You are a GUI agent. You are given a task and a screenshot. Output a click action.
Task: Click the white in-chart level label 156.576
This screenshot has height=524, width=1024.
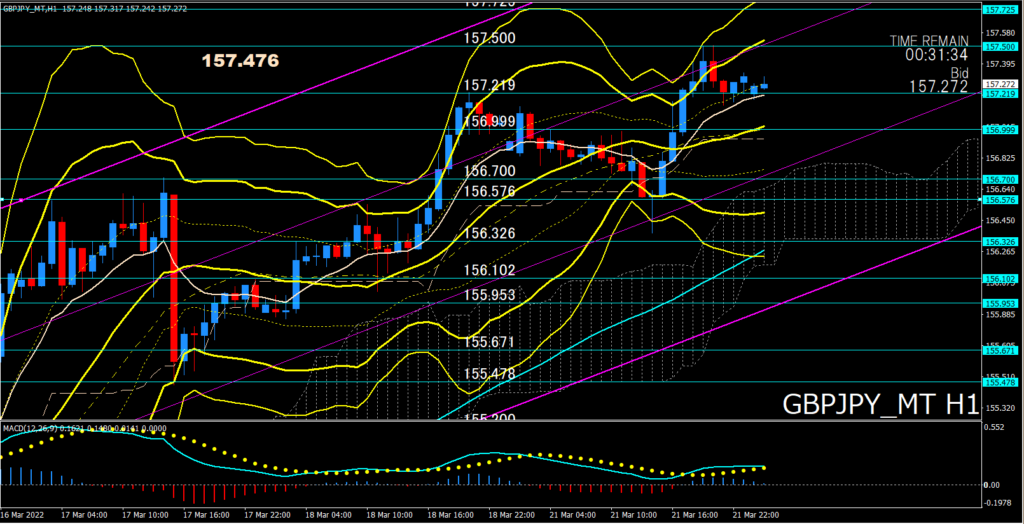tap(490, 191)
